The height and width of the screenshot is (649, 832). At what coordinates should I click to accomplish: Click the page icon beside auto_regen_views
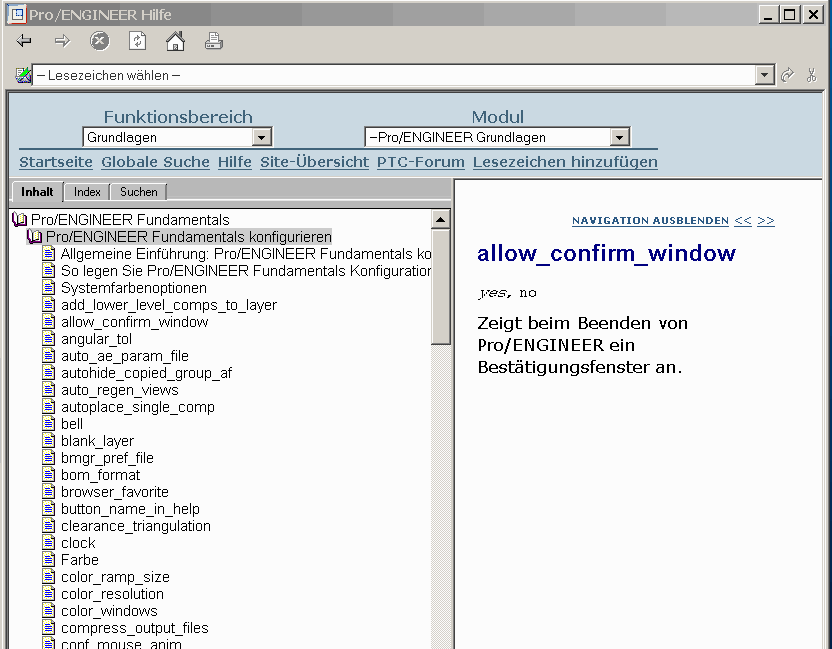point(49,390)
